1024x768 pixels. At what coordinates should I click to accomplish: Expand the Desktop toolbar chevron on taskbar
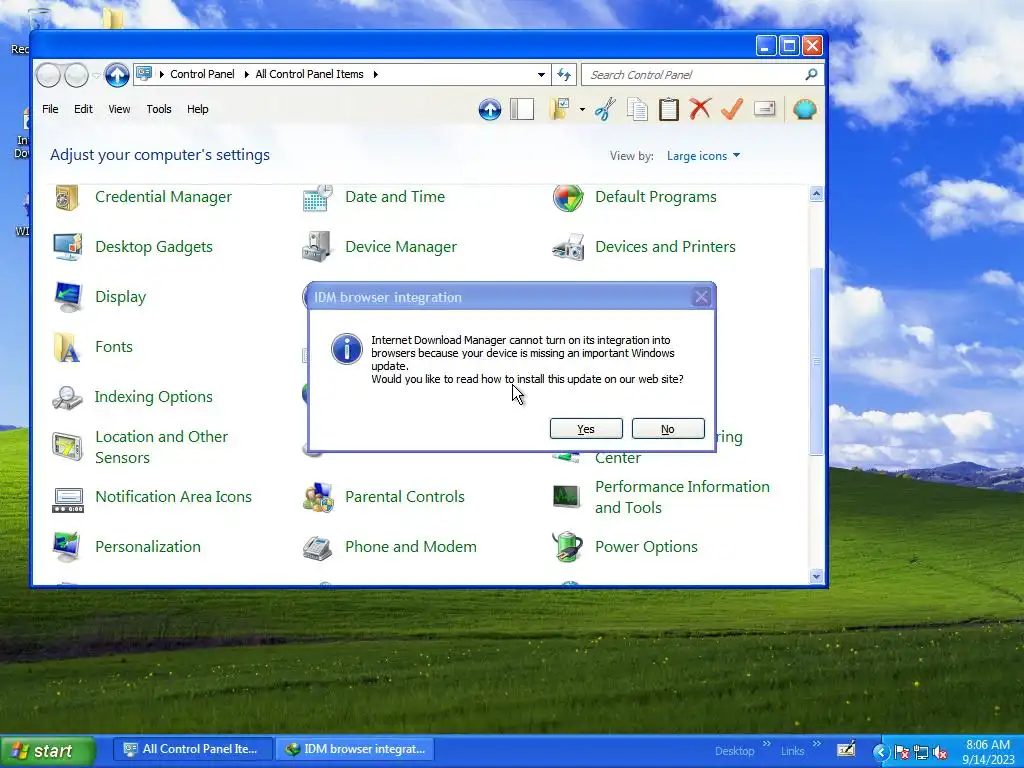pyautogui.click(x=767, y=744)
